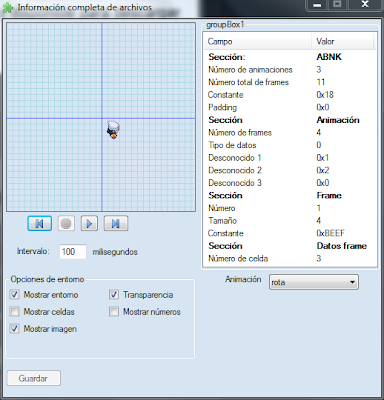Play the animation

coord(89,223)
